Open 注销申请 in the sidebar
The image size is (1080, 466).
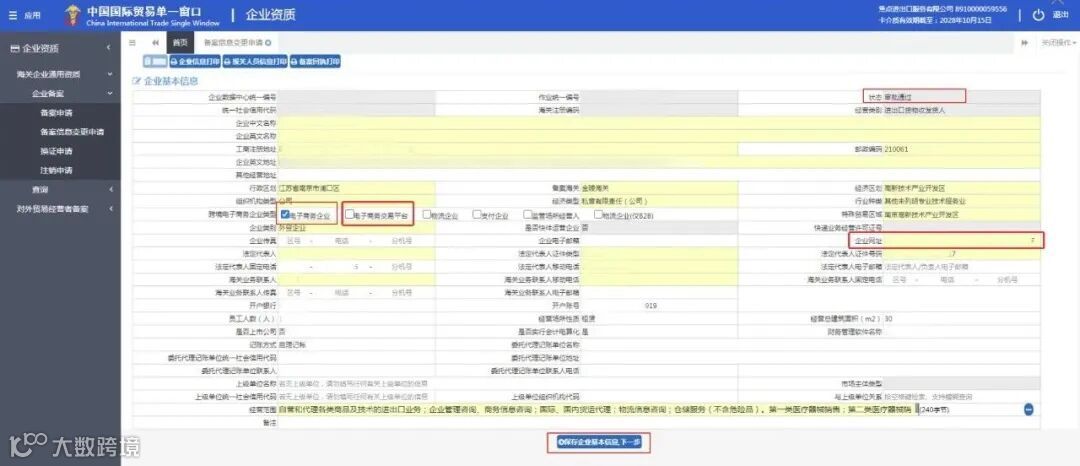[x=56, y=170]
